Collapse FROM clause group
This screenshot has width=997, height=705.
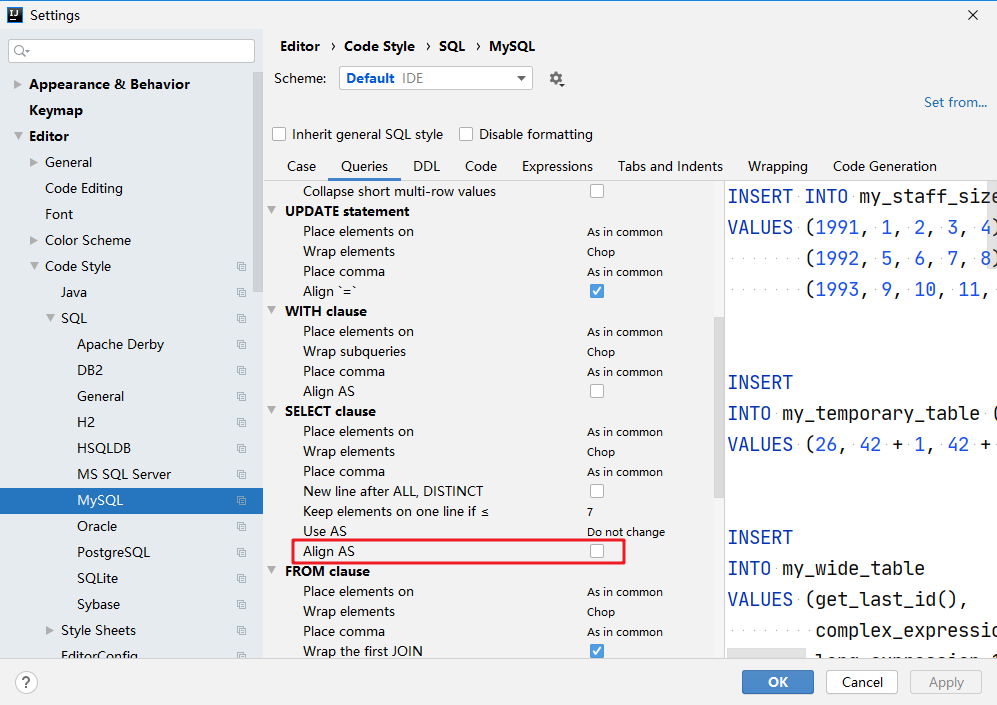272,570
